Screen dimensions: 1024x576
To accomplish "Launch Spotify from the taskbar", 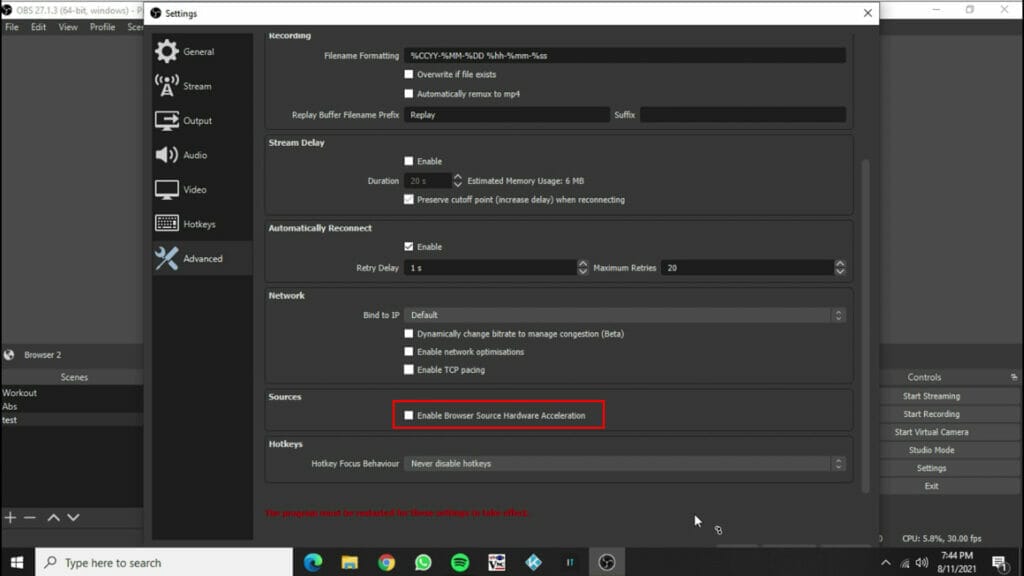I will pos(459,562).
